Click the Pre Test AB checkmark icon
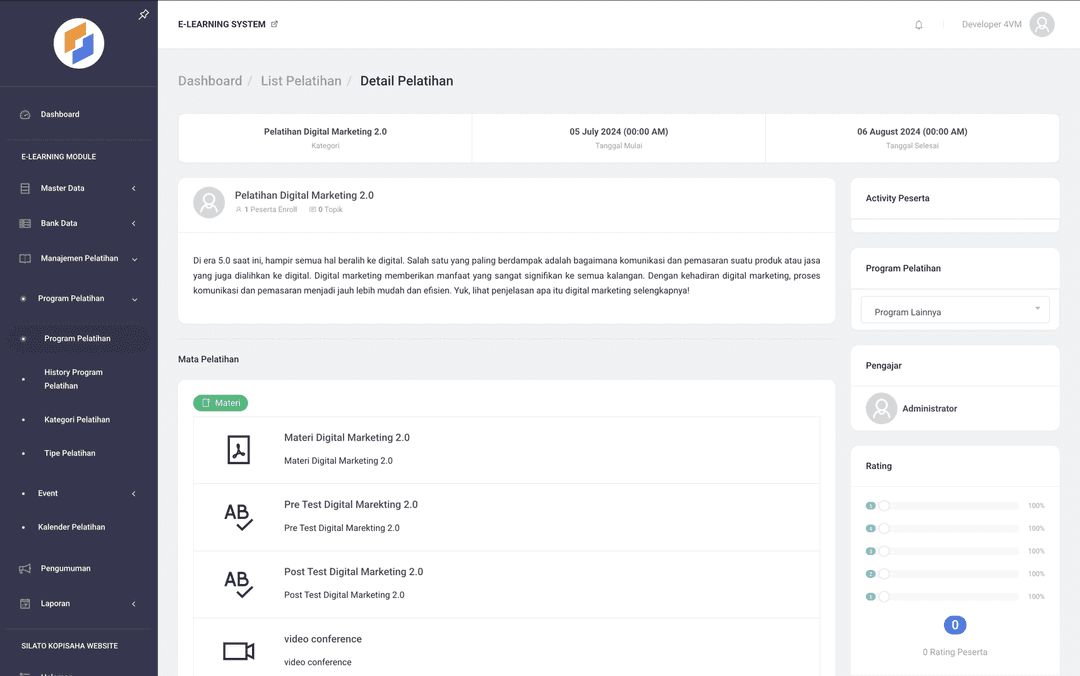Viewport: 1080px width, 676px height. (238, 517)
